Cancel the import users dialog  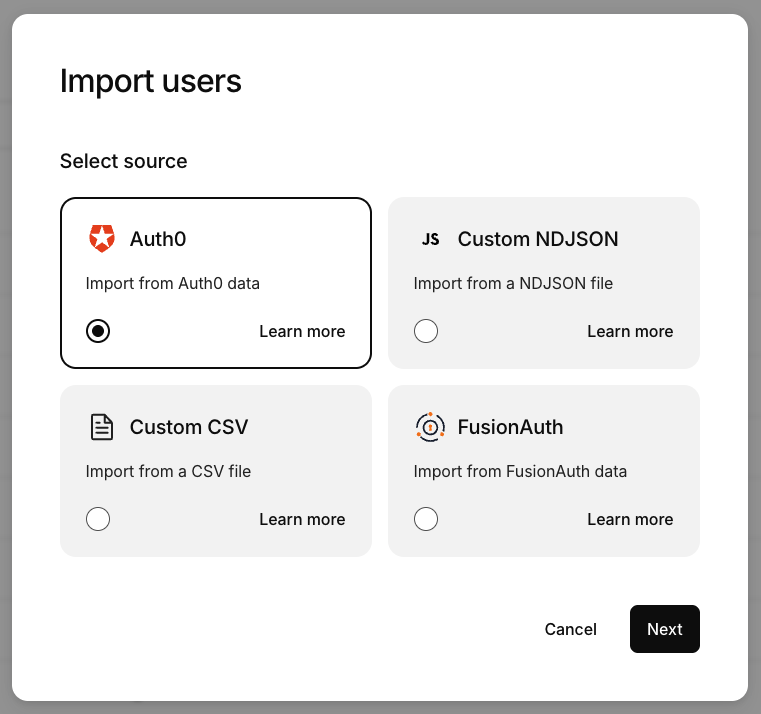(571, 629)
